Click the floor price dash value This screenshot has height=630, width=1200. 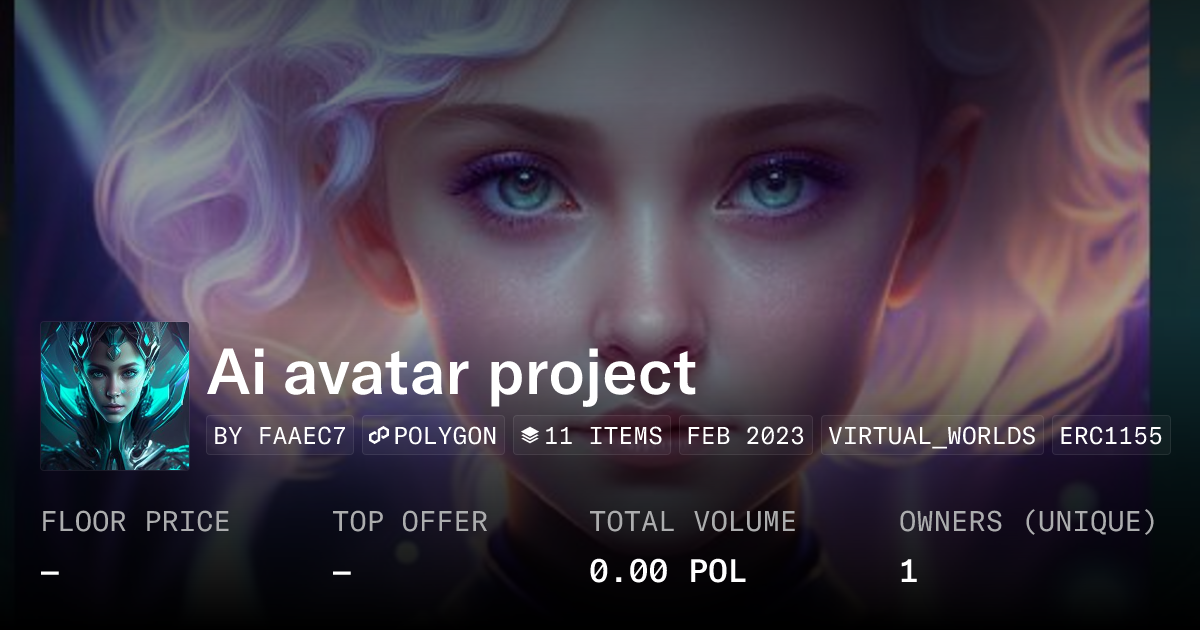pyautogui.click(x=50, y=572)
